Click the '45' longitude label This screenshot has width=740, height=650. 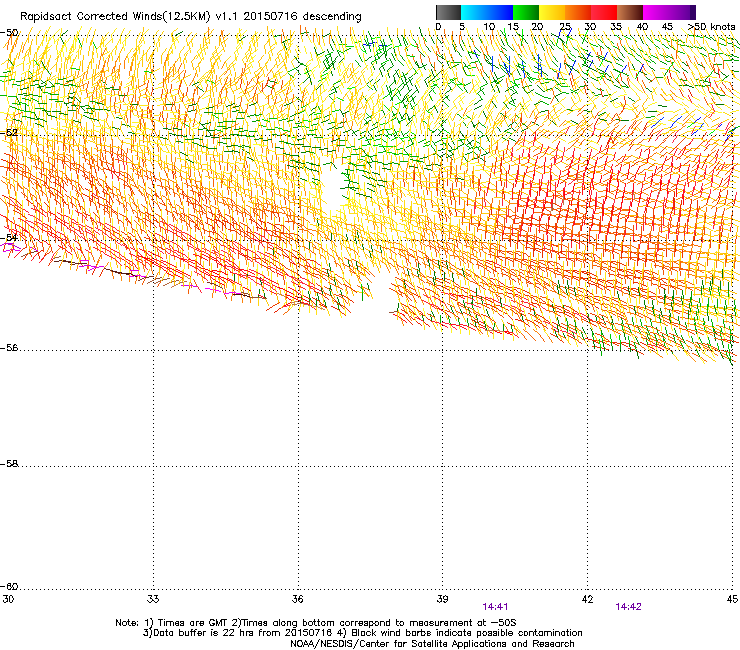[732, 599]
